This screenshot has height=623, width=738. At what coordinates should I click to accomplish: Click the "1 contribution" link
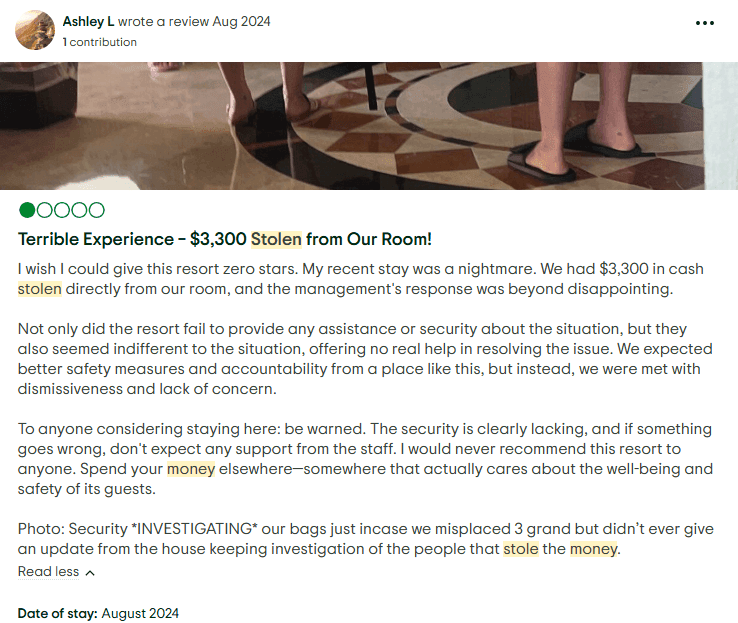(x=99, y=42)
